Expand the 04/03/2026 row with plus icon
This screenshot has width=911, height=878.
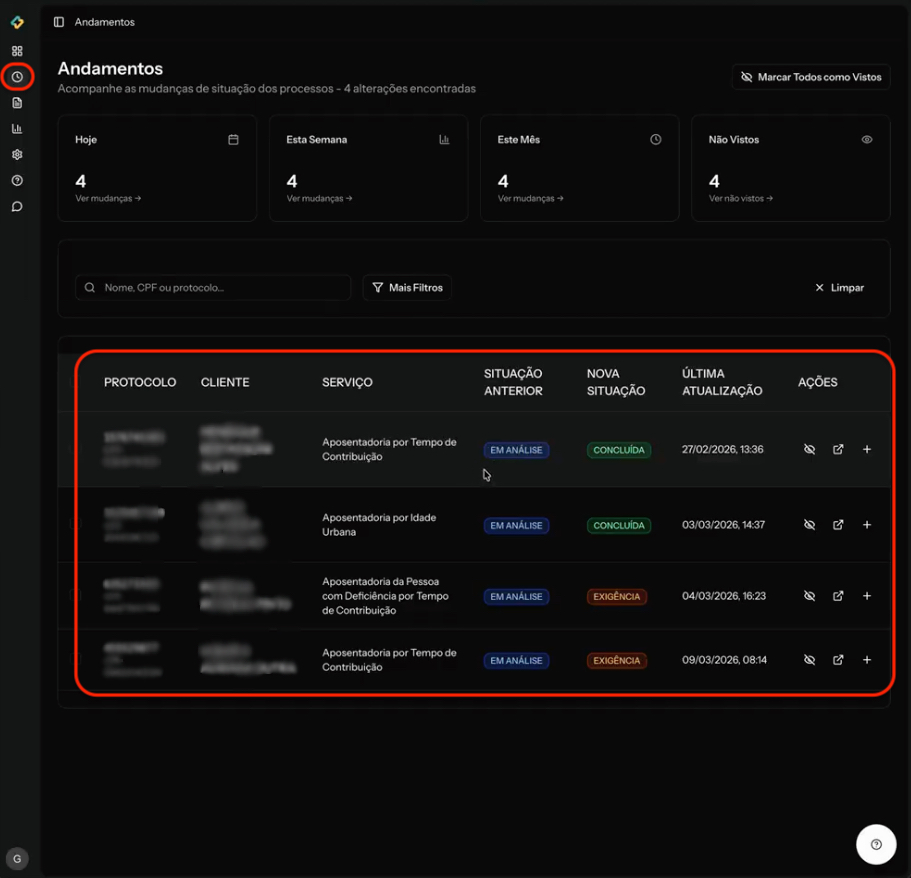pos(867,596)
